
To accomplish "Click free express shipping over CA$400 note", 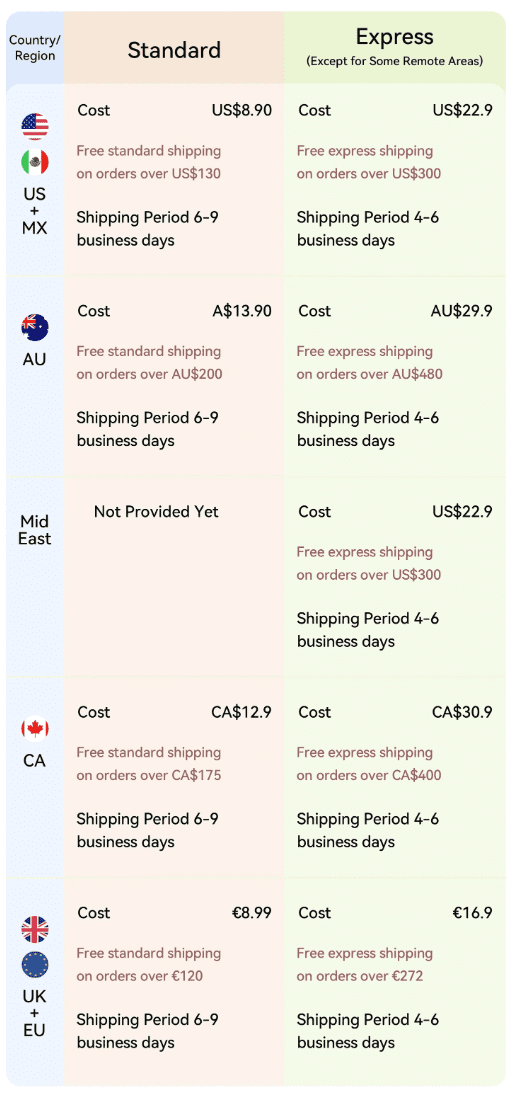I will coord(369,764).
